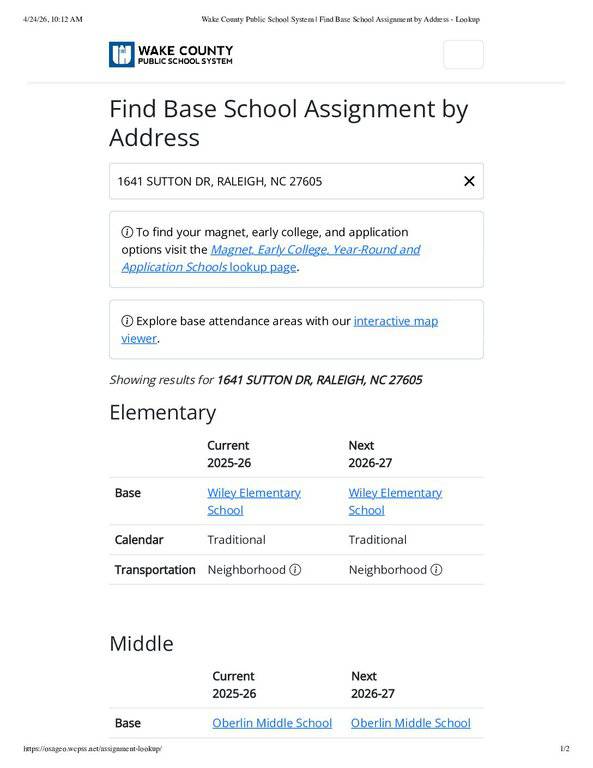
Task: Open next 2026-27 Wiley Elementary School link
Action: 395,502
